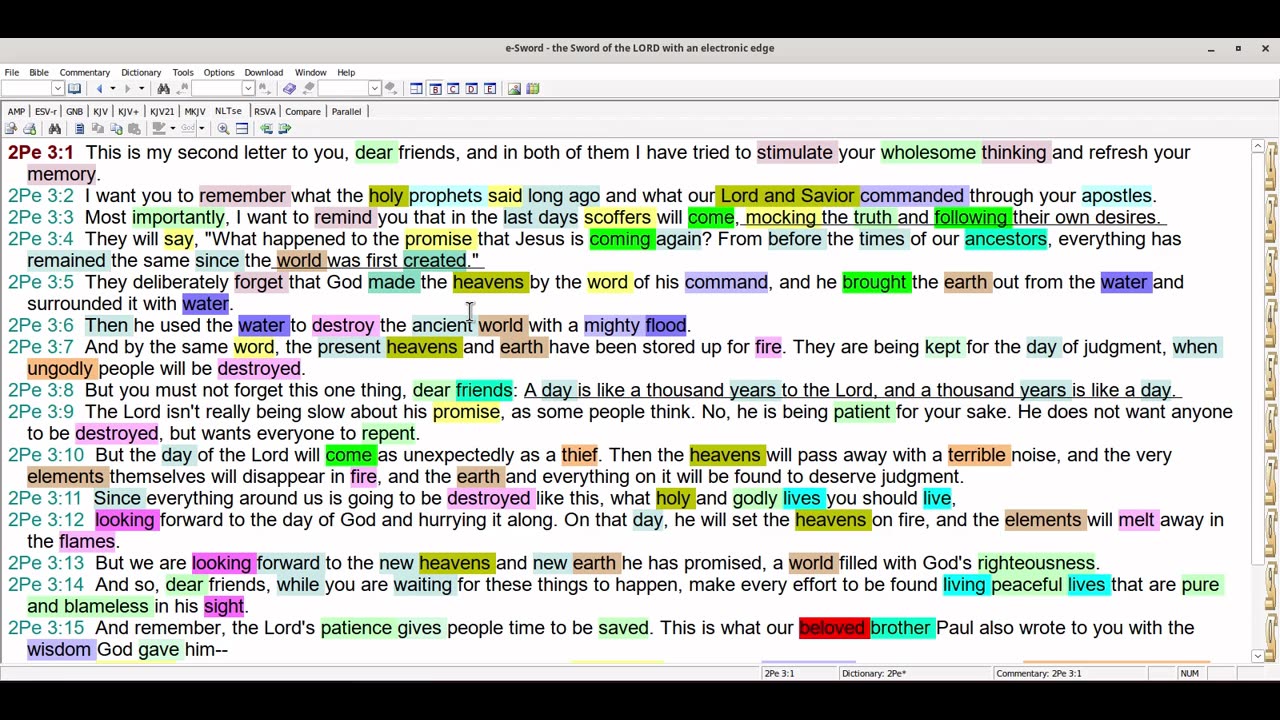Click the red highlighted word beloved
Screen dimensions: 1280x720
click(832, 628)
